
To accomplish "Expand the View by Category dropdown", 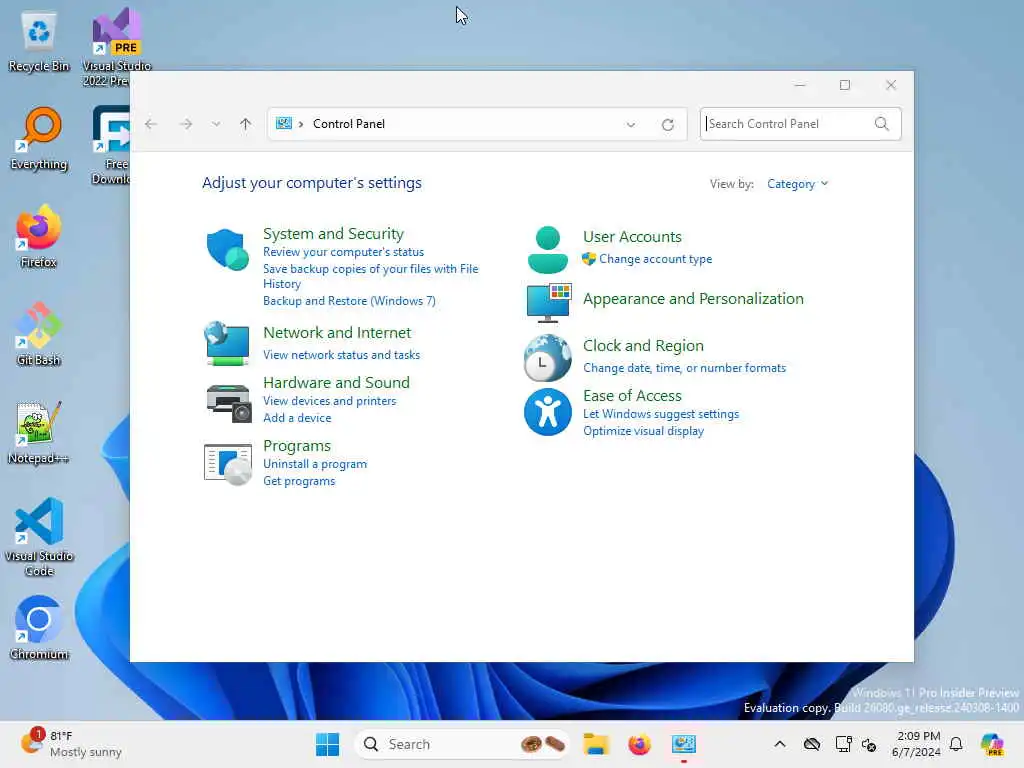I will [x=797, y=184].
